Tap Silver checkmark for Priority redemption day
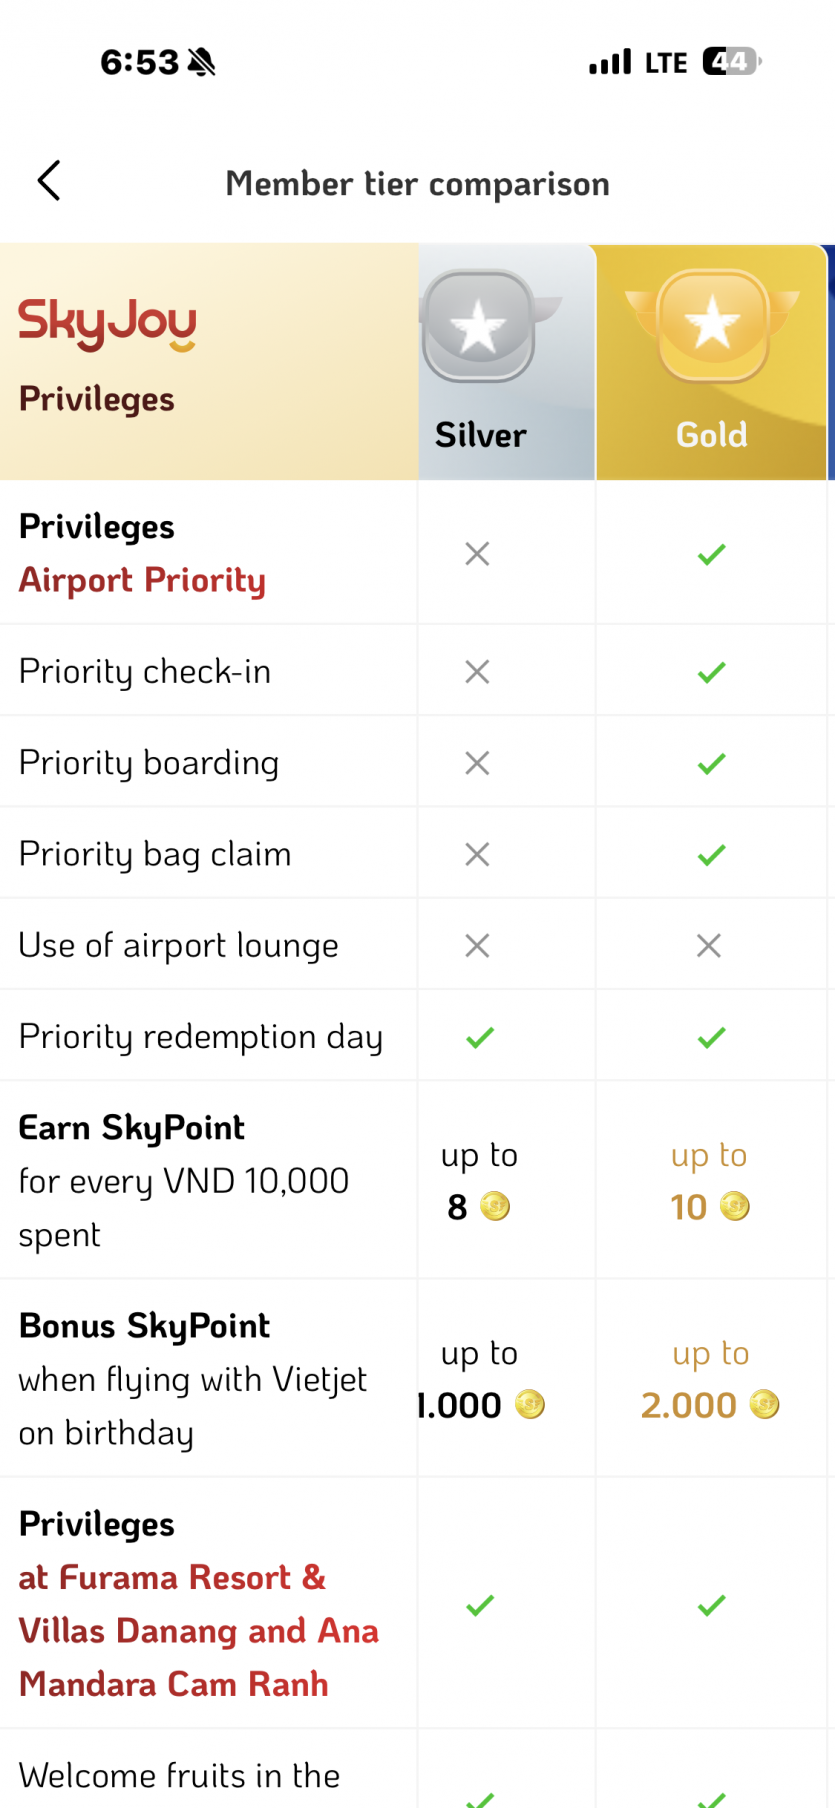This screenshot has width=835, height=1808. coord(480,1038)
